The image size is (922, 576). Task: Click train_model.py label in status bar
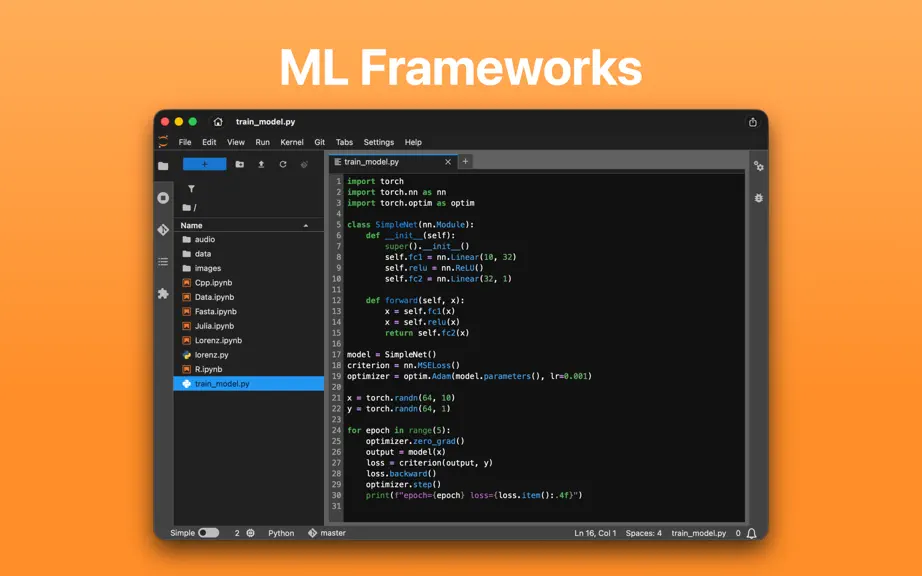(x=699, y=533)
